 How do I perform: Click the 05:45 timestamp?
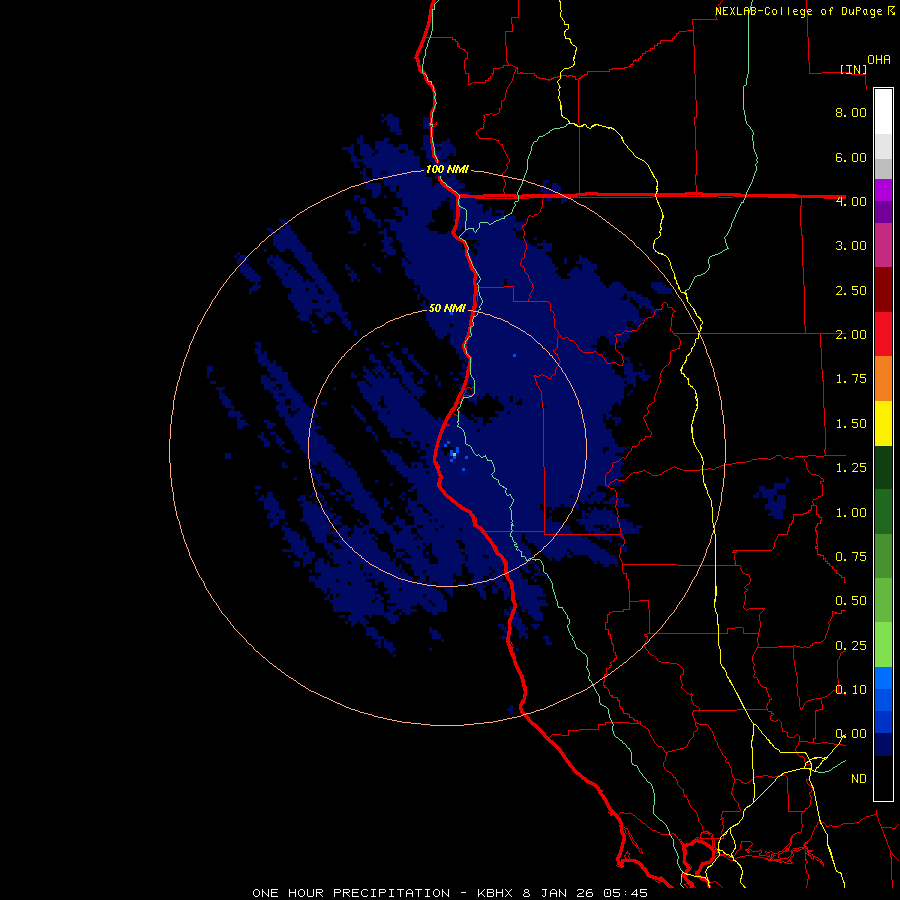point(626,893)
